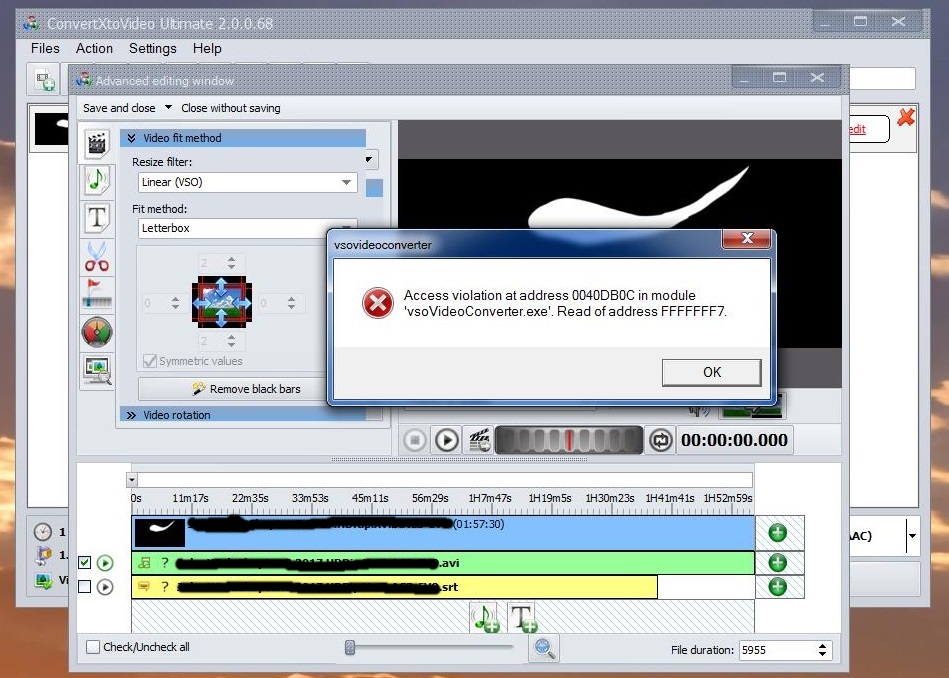949x678 pixels.
Task: Click the edit link in main window
Action: 858,129
